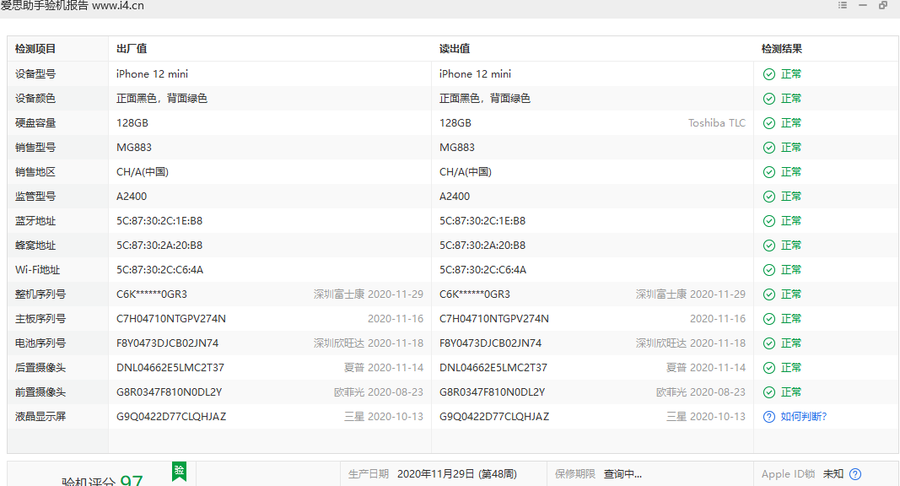The height and width of the screenshot is (486, 900).
Task: Click the check icon in 前置摄像头 row
Action: tap(769, 392)
